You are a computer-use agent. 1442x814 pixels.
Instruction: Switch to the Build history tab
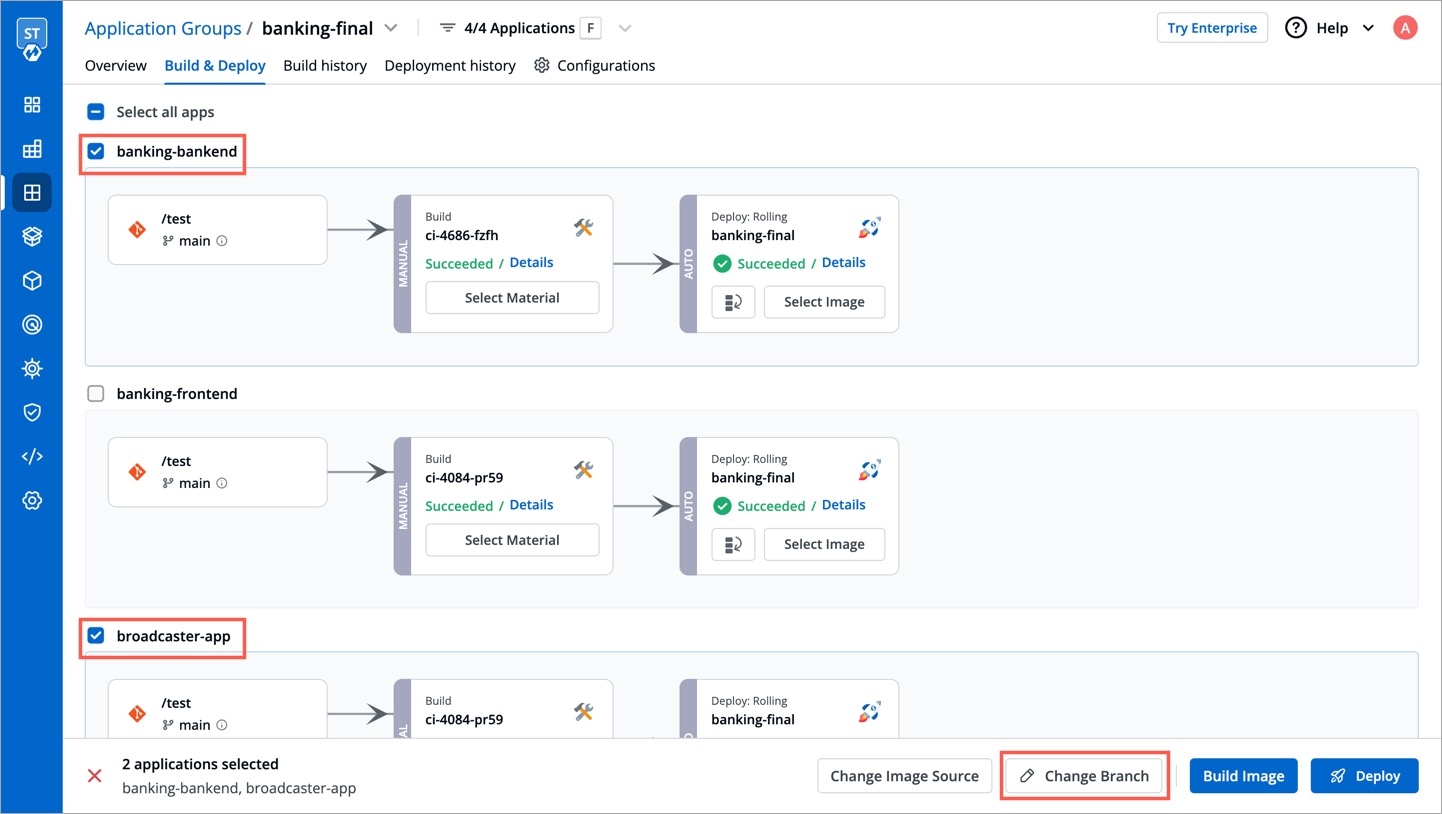coord(325,65)
